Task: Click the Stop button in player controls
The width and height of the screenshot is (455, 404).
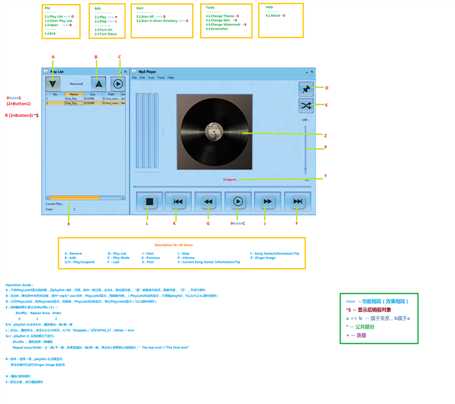Action: [x=149, y=201]
